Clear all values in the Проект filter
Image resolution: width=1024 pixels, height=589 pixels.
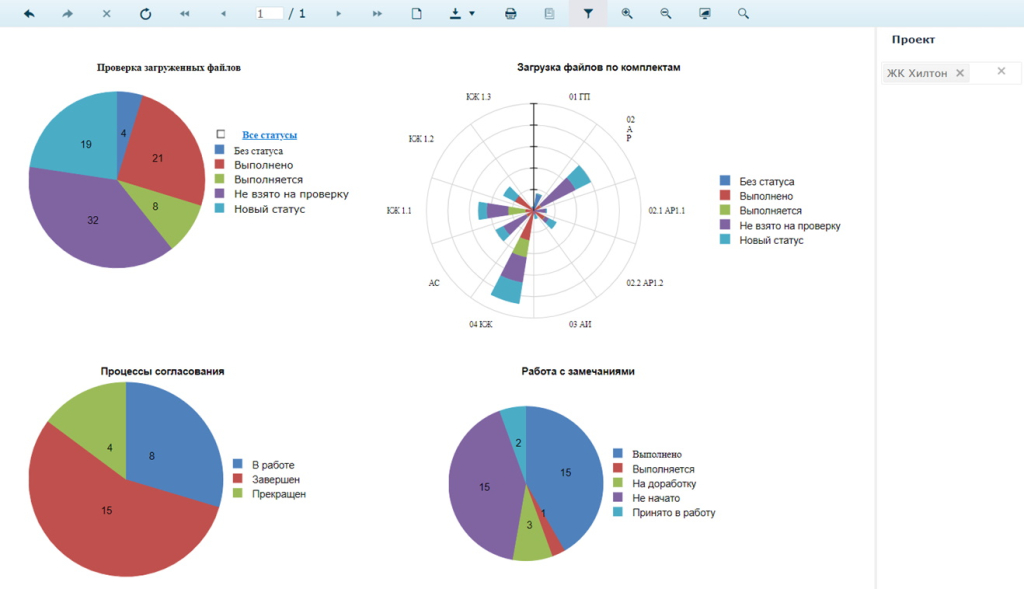click(1001, 71)
